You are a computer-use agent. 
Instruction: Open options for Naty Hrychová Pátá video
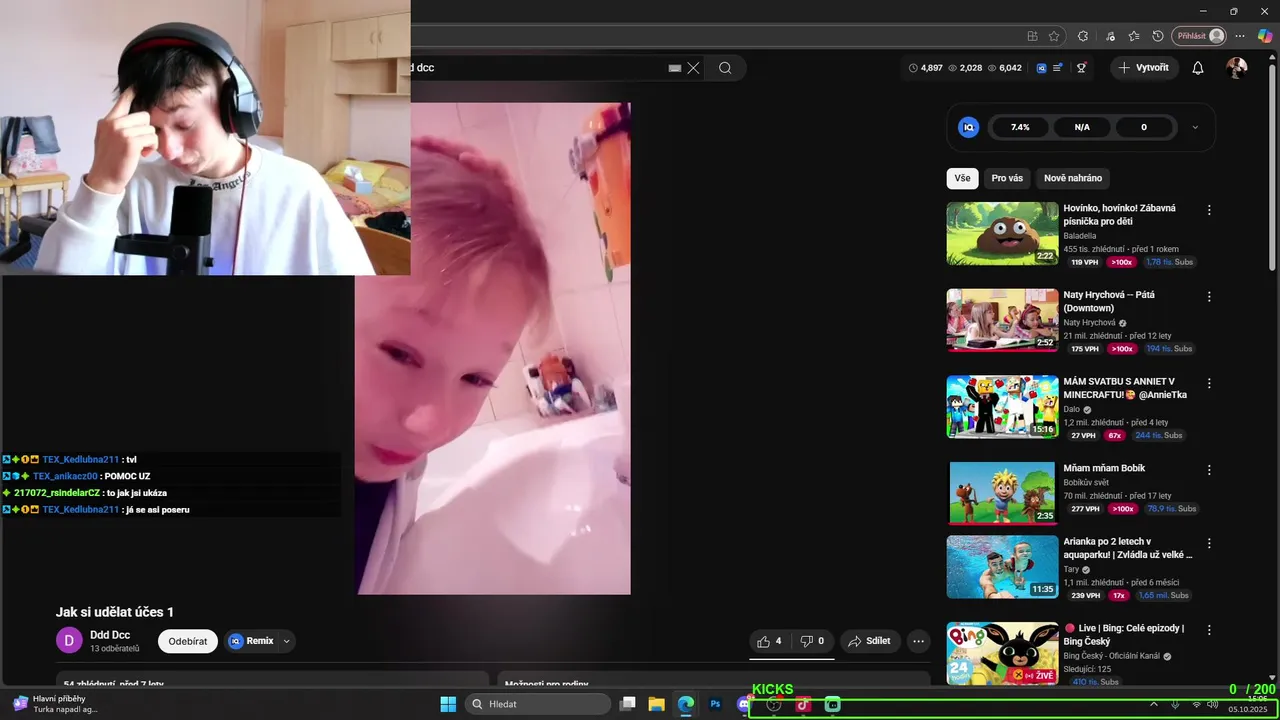(x=1209, y=297)
